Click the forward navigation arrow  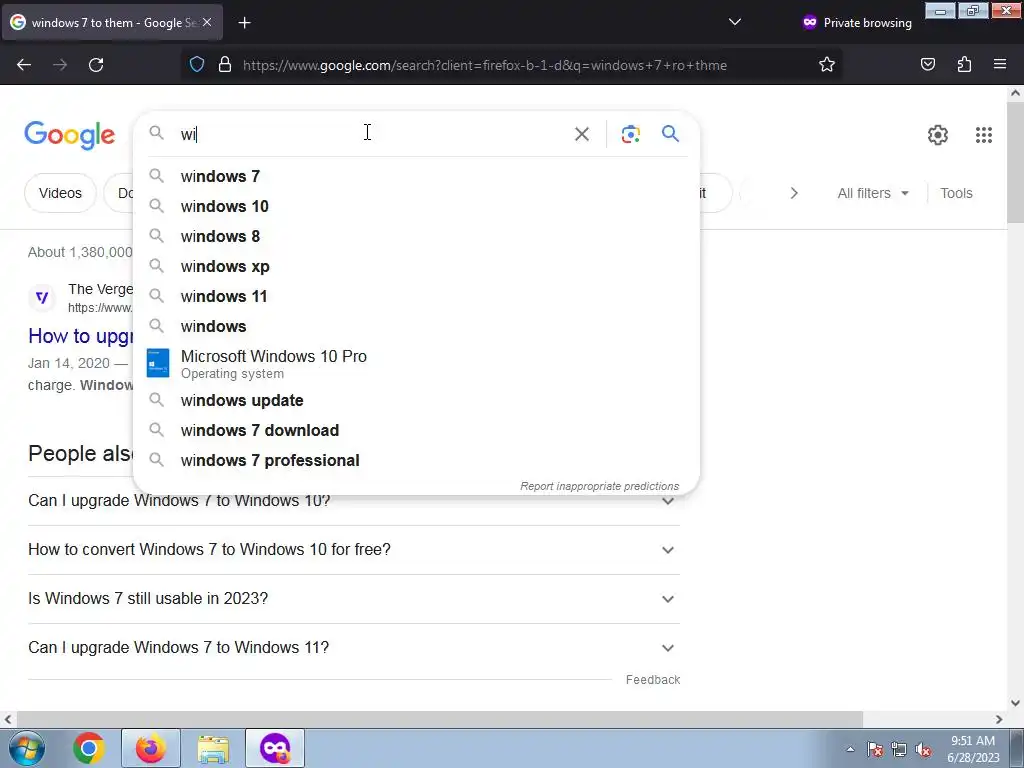(x=60, y=65)
